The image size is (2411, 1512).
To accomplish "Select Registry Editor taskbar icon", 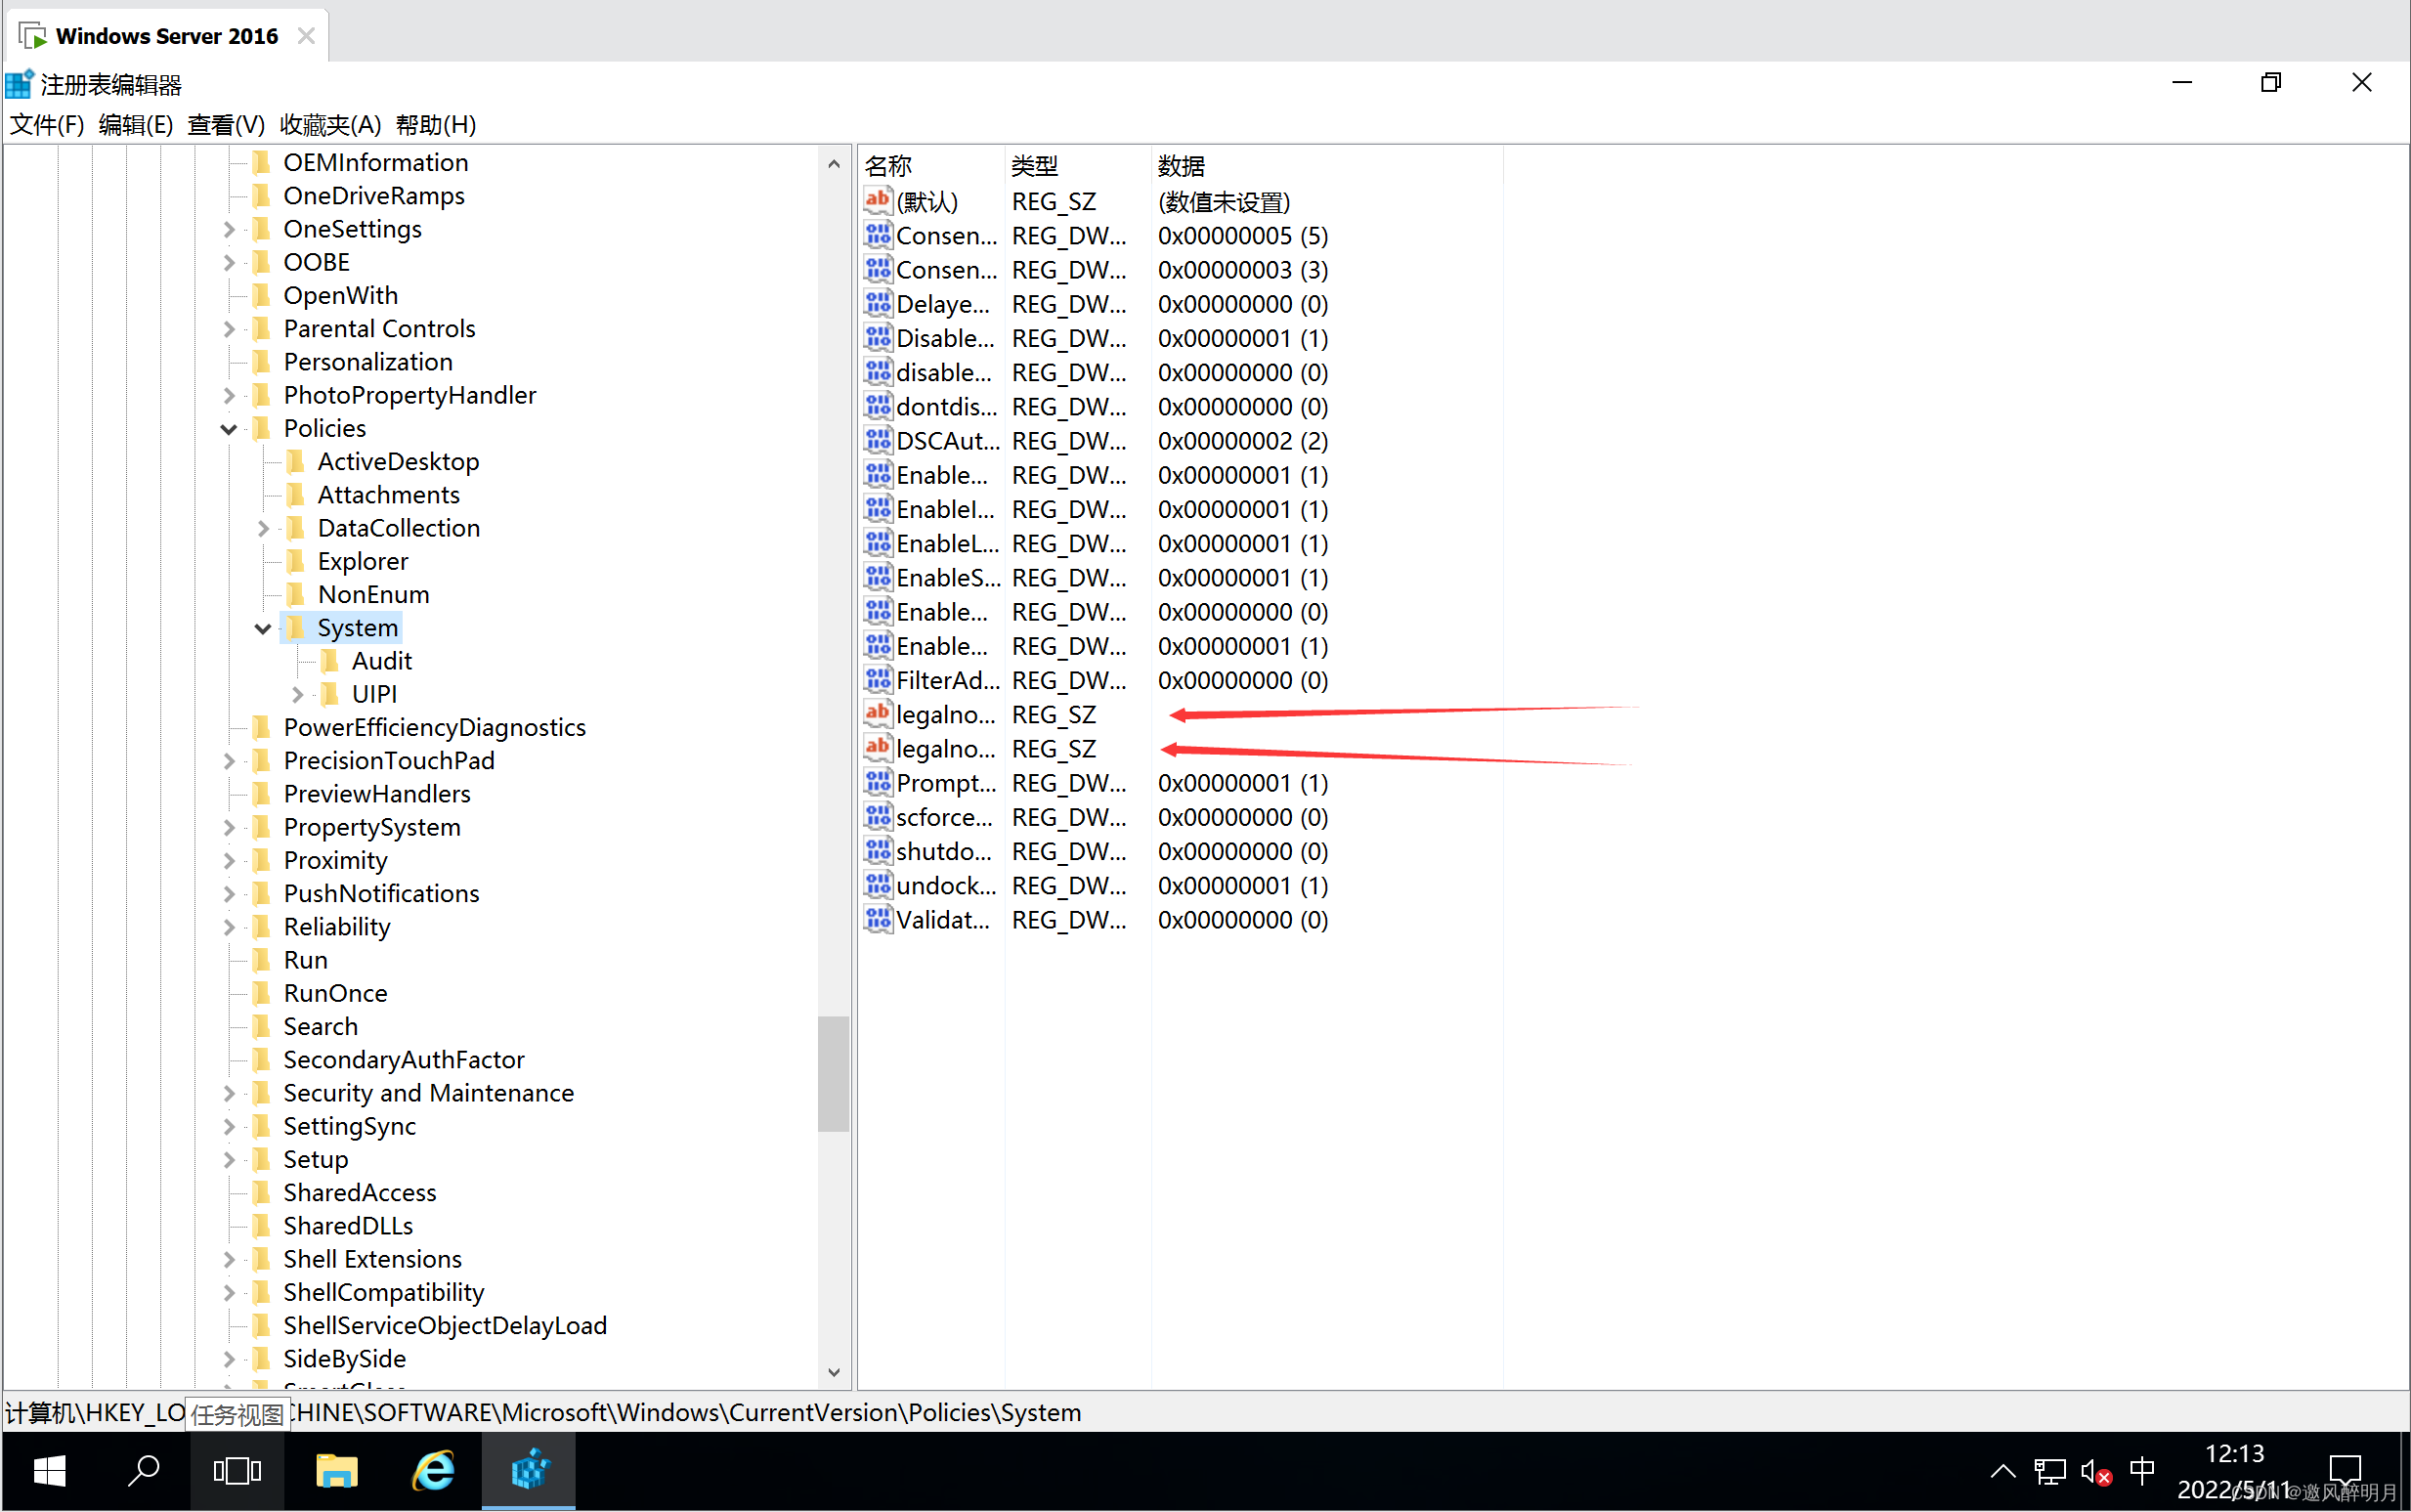I will (x=529, y=1470).
